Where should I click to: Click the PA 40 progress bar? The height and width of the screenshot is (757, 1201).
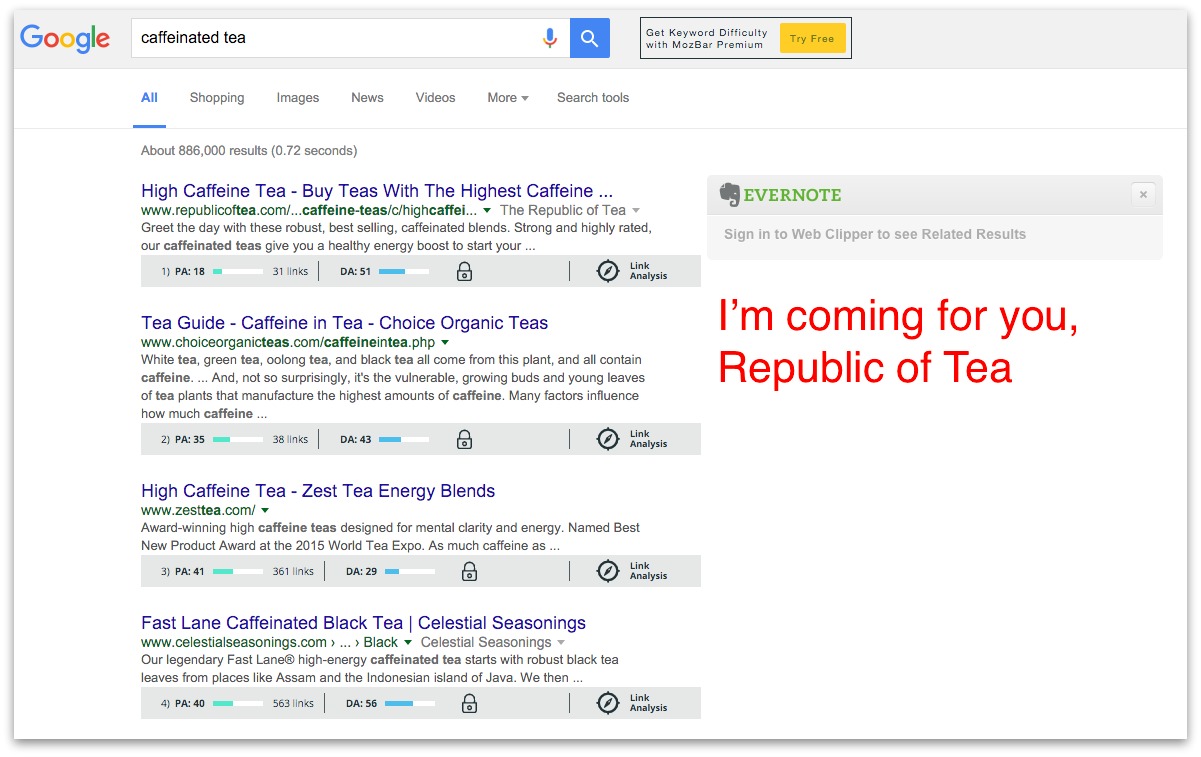tap(238, 703)
